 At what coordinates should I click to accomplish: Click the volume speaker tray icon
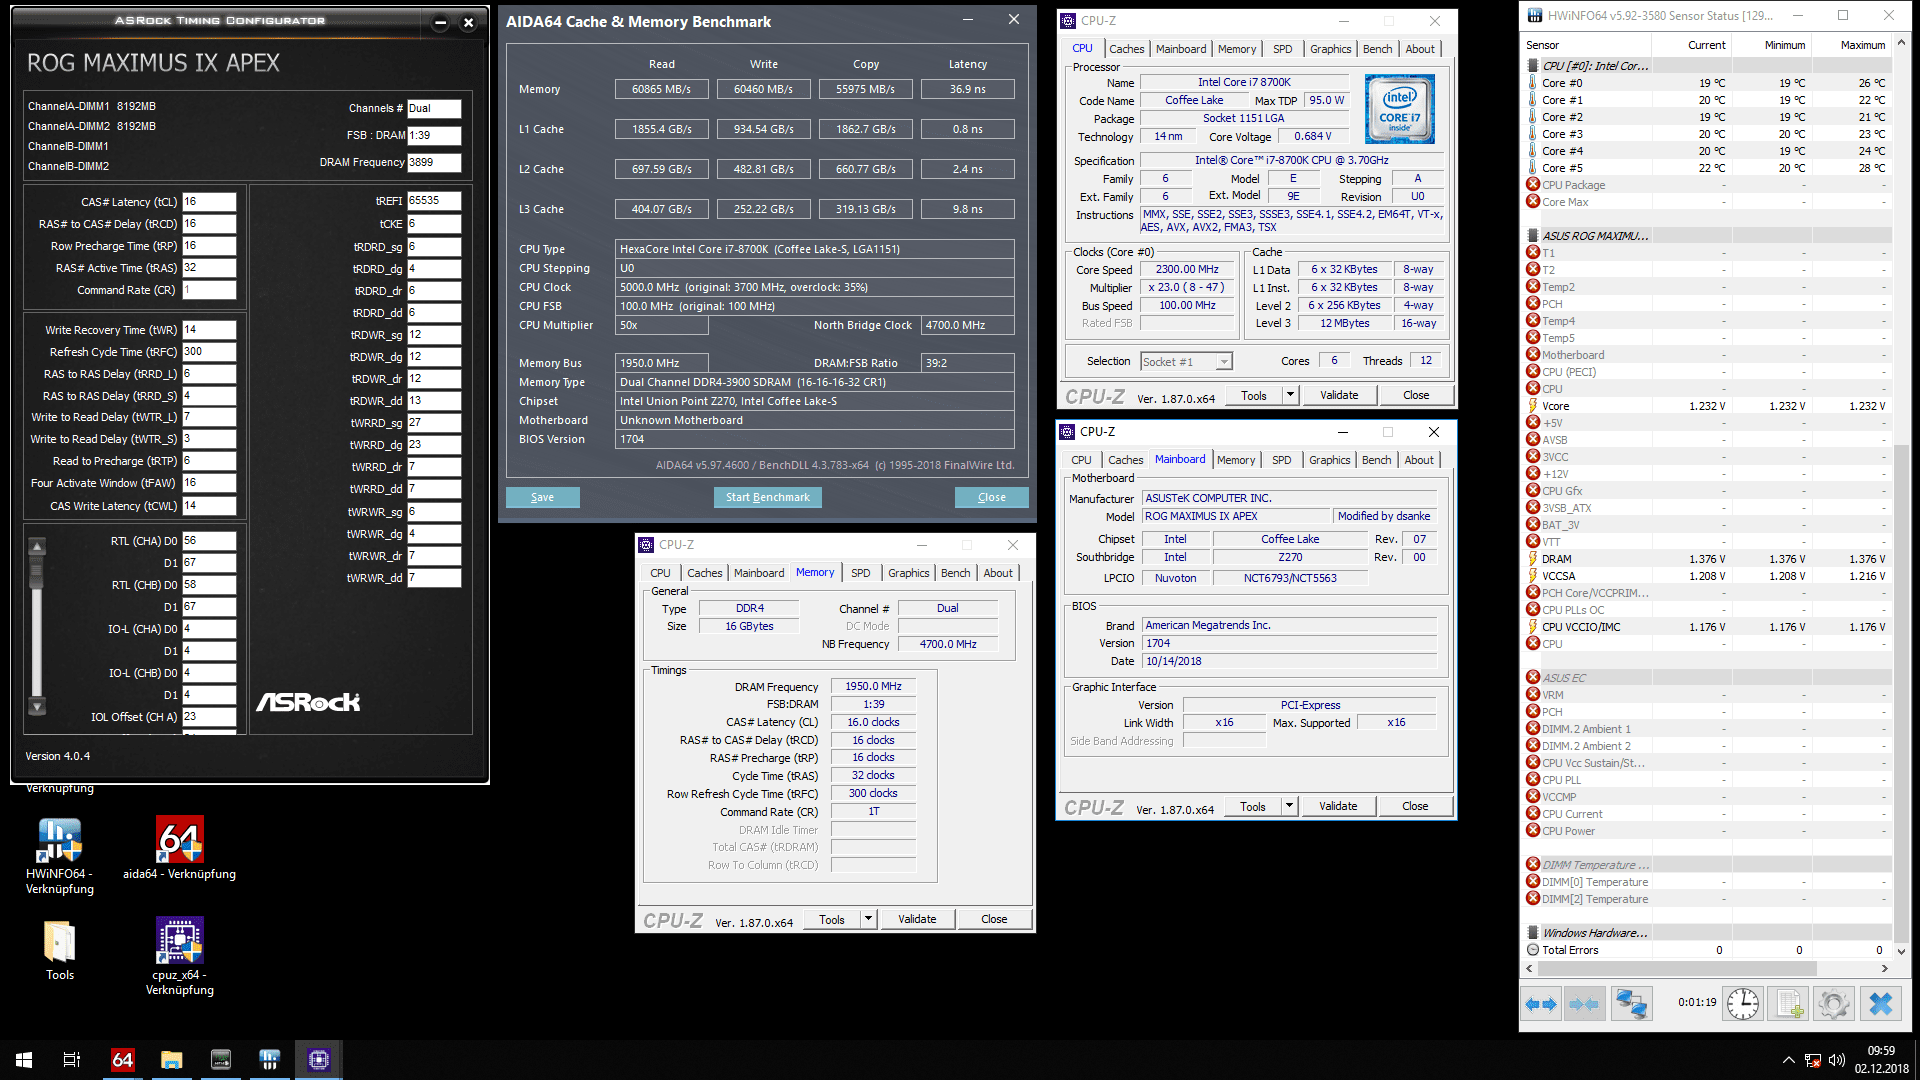1837,1060
